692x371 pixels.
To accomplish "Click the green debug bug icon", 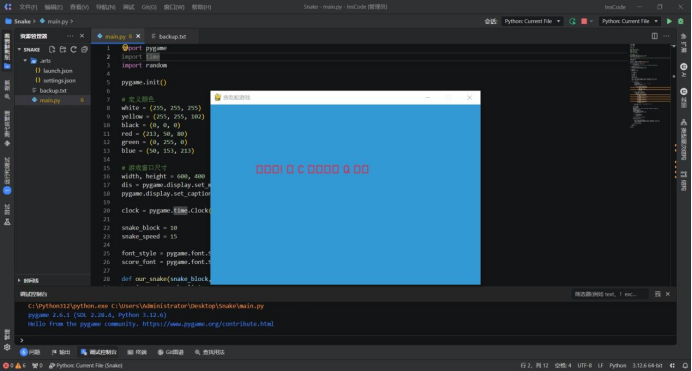I will click(x=681, y=21).
